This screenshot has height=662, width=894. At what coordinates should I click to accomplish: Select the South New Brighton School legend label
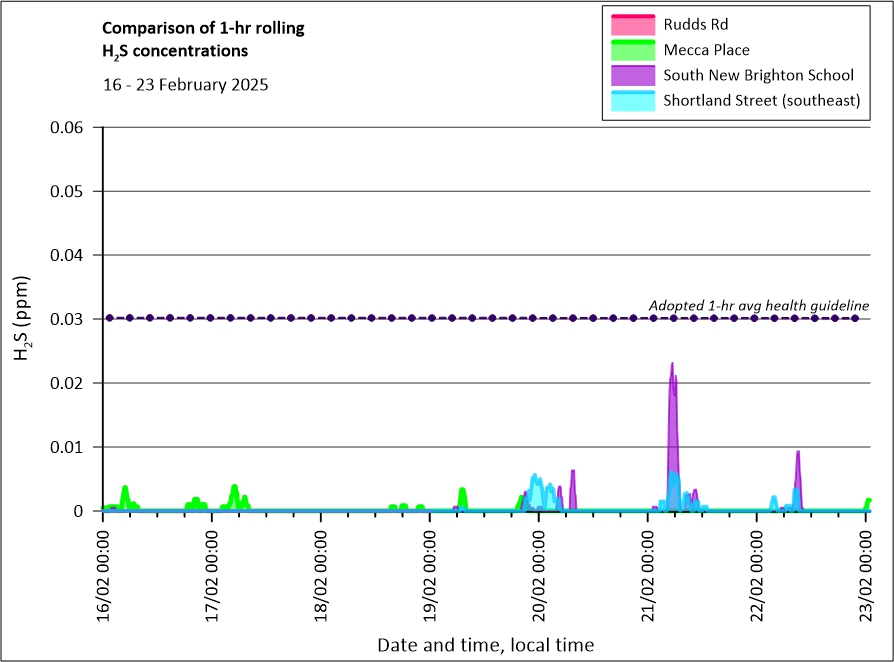[x=758, y=75]
